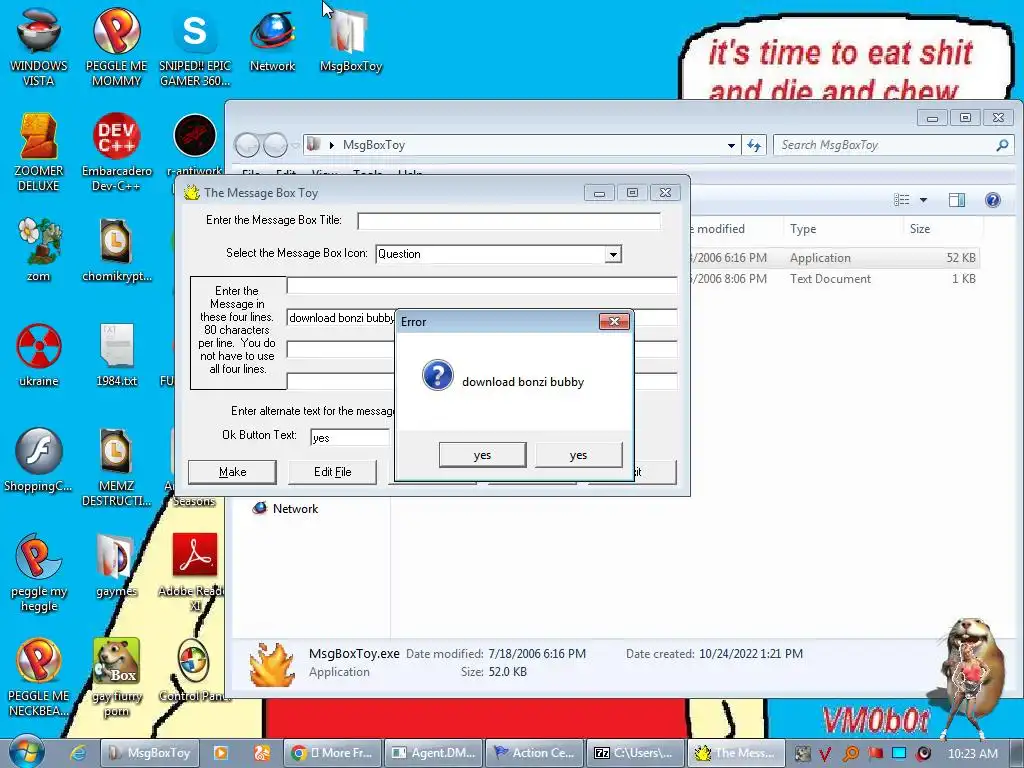Screen dimensions: 1024x768
Task: Open the MsgBoxToy desktop folder
Action: point(351,39)
